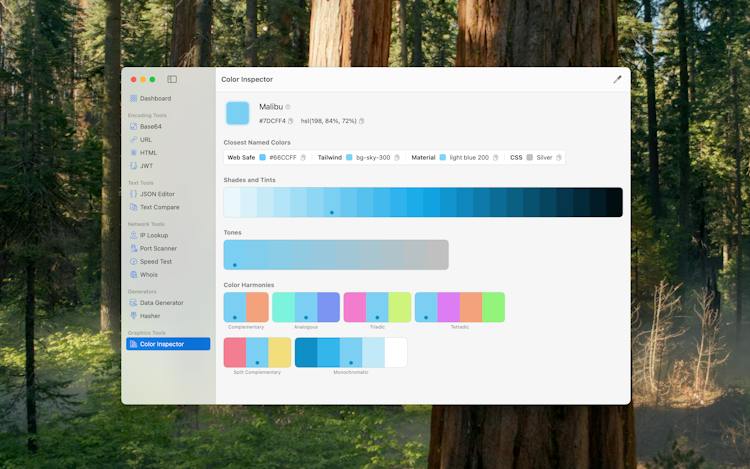Click the Tetradic label

click(x=460, y=327)
